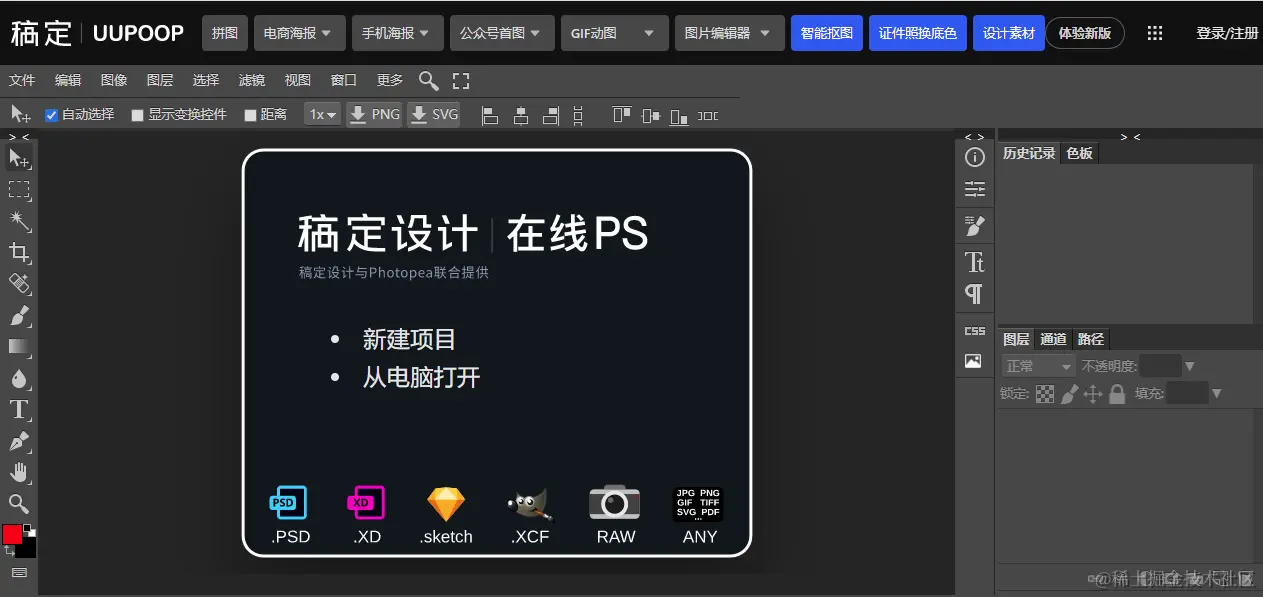Select the Move tool in left toolbar
This screenshot has width=1263, height=597.
pyautogui.click(x=19, y=158)
